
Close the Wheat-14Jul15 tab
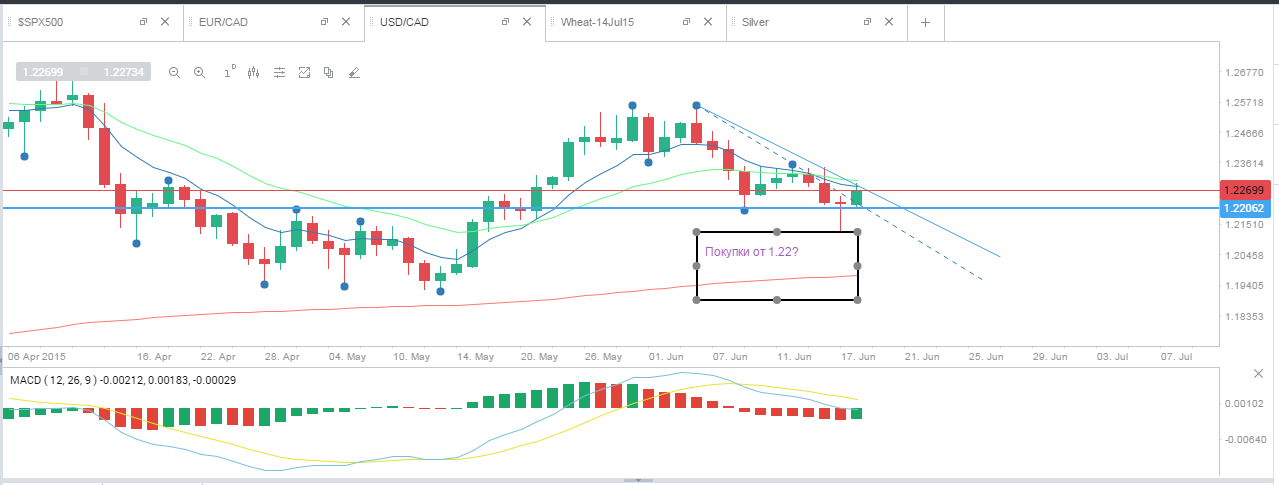click(708, 22)
